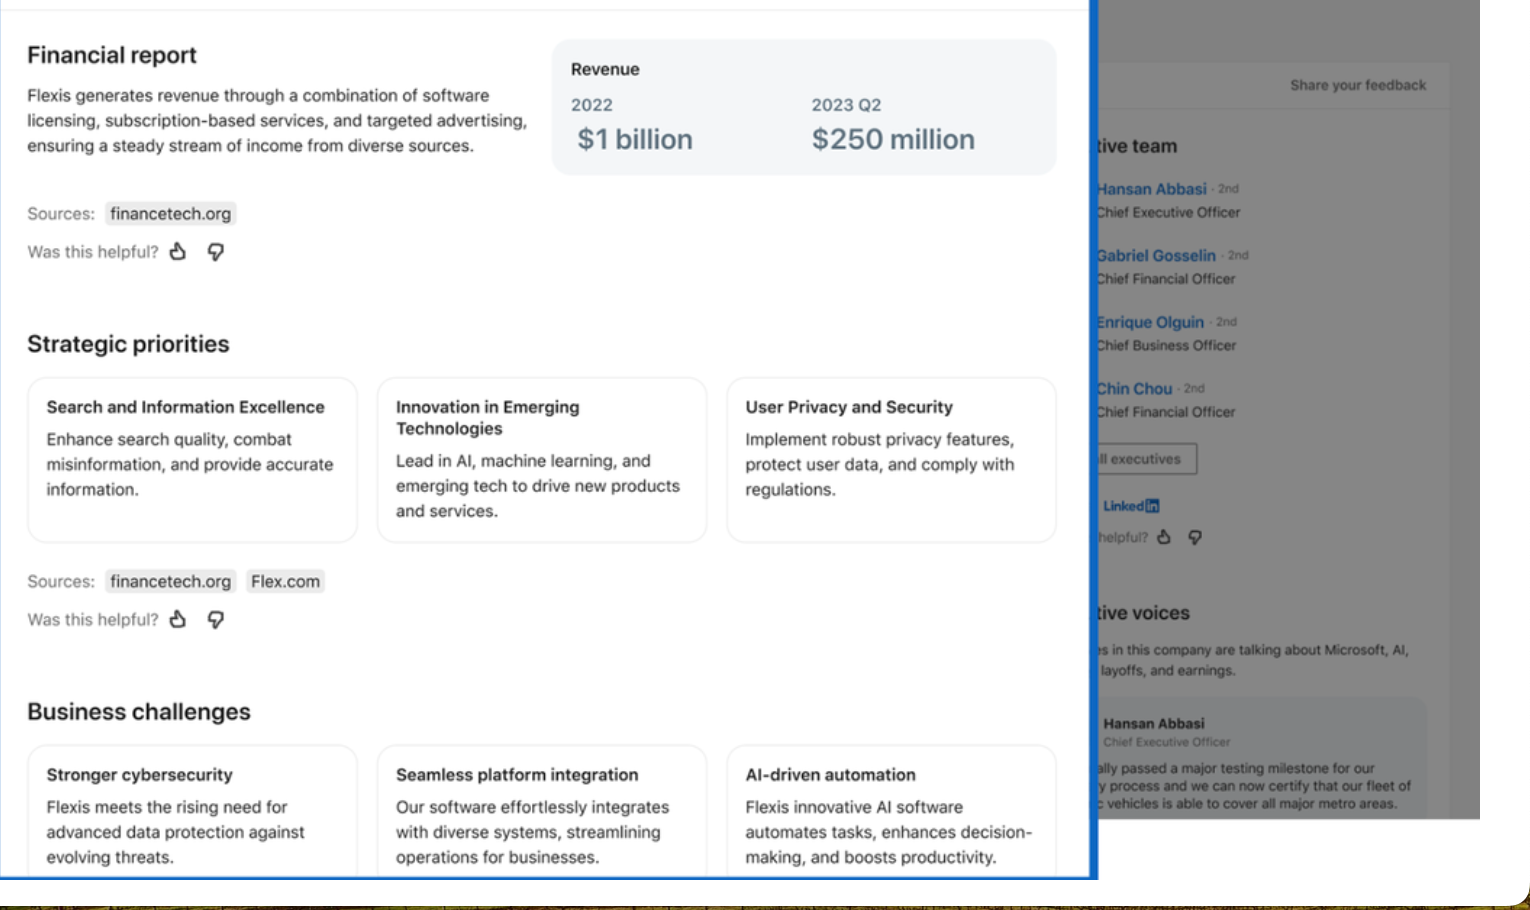
Task: Click the $250 million 2023 Q2 value
Action: point(893,139)
